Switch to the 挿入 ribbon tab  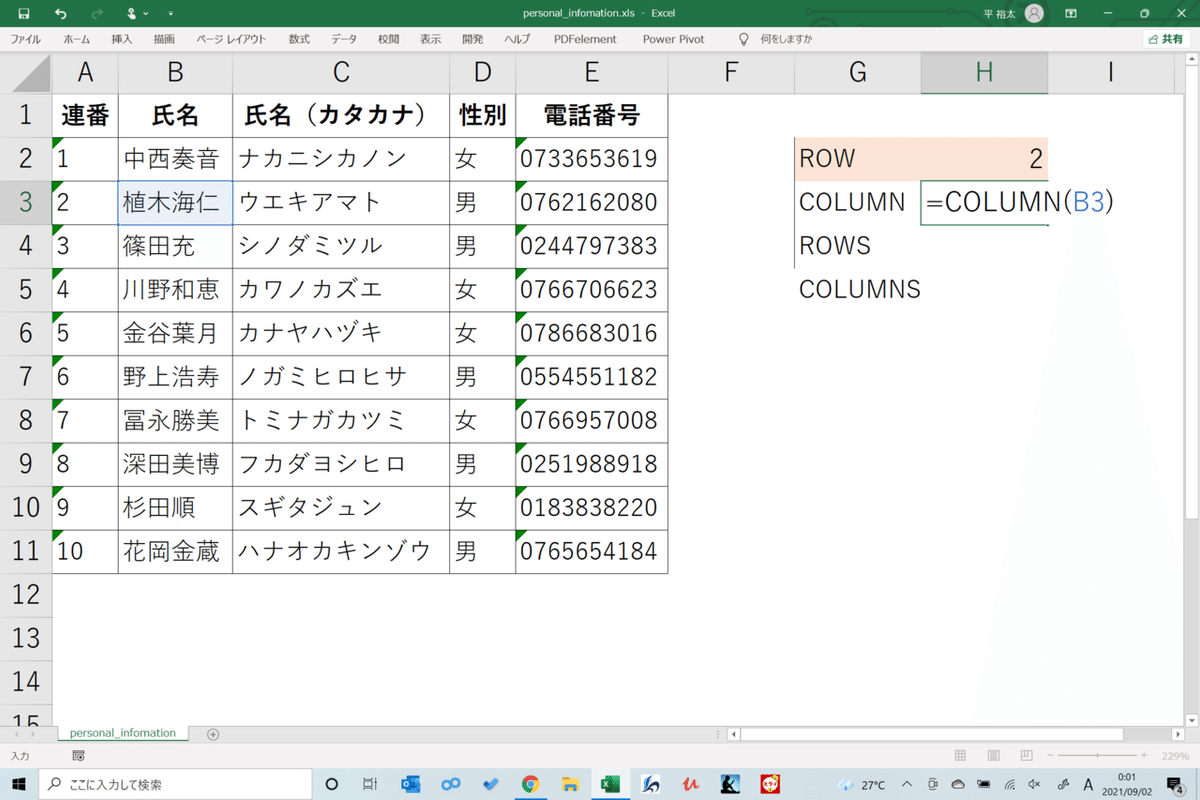tap(122, 39)
